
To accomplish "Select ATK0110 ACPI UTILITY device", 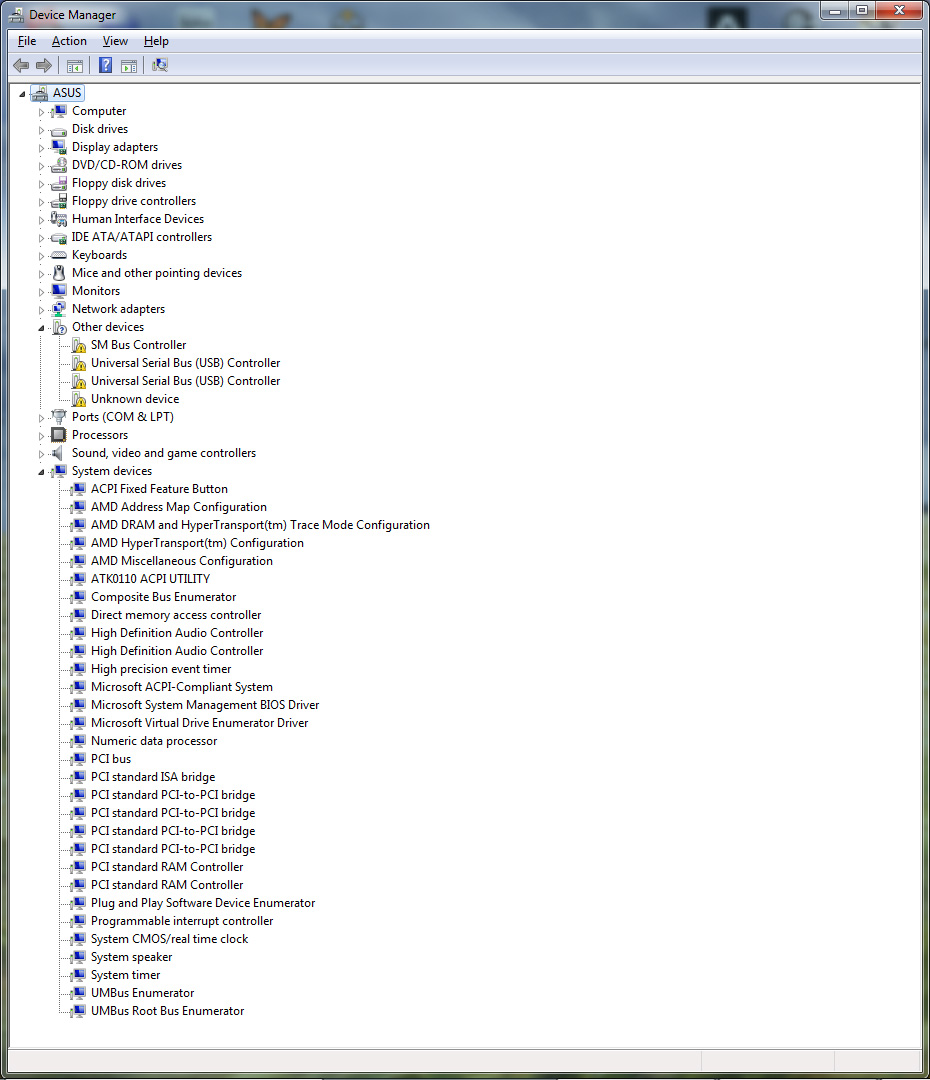I will pyautogui.click(x=150, y=579).
